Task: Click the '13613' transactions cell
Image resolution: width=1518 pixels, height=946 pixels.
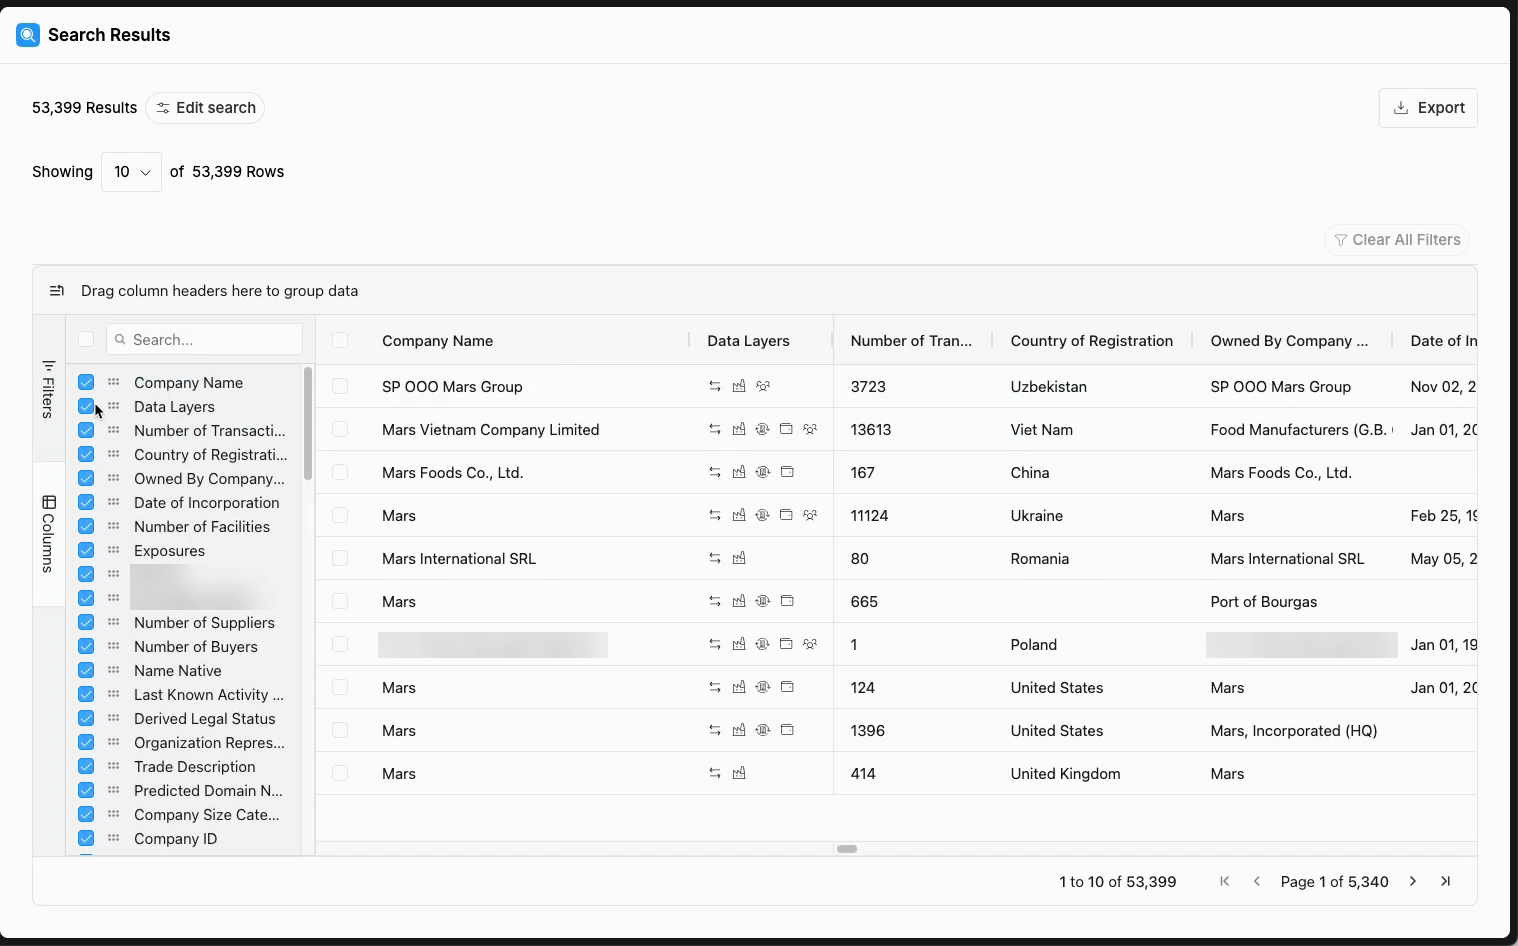Action: pyautogui.click(x=870, y=430)
